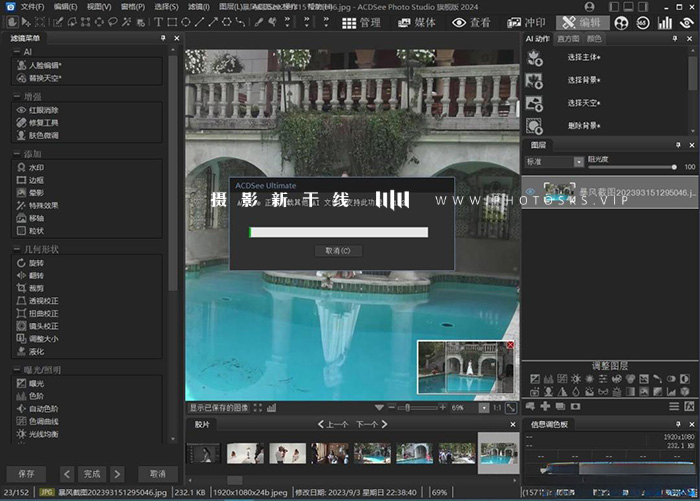Select the straight Line drawing tool
700x501 pixels.
tap(200, 22)
